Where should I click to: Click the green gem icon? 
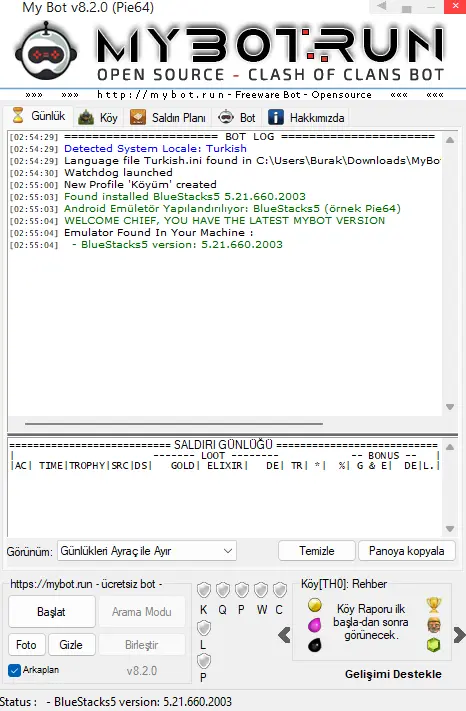(434, 645)
